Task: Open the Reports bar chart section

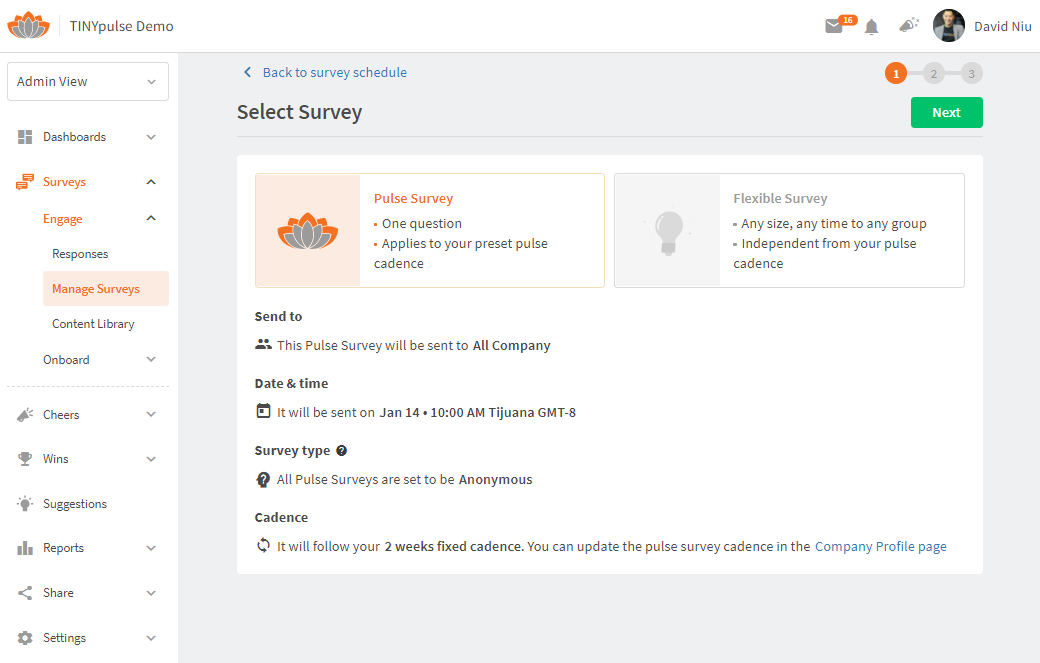Action: pyautogui.click(x=63, y=547)
